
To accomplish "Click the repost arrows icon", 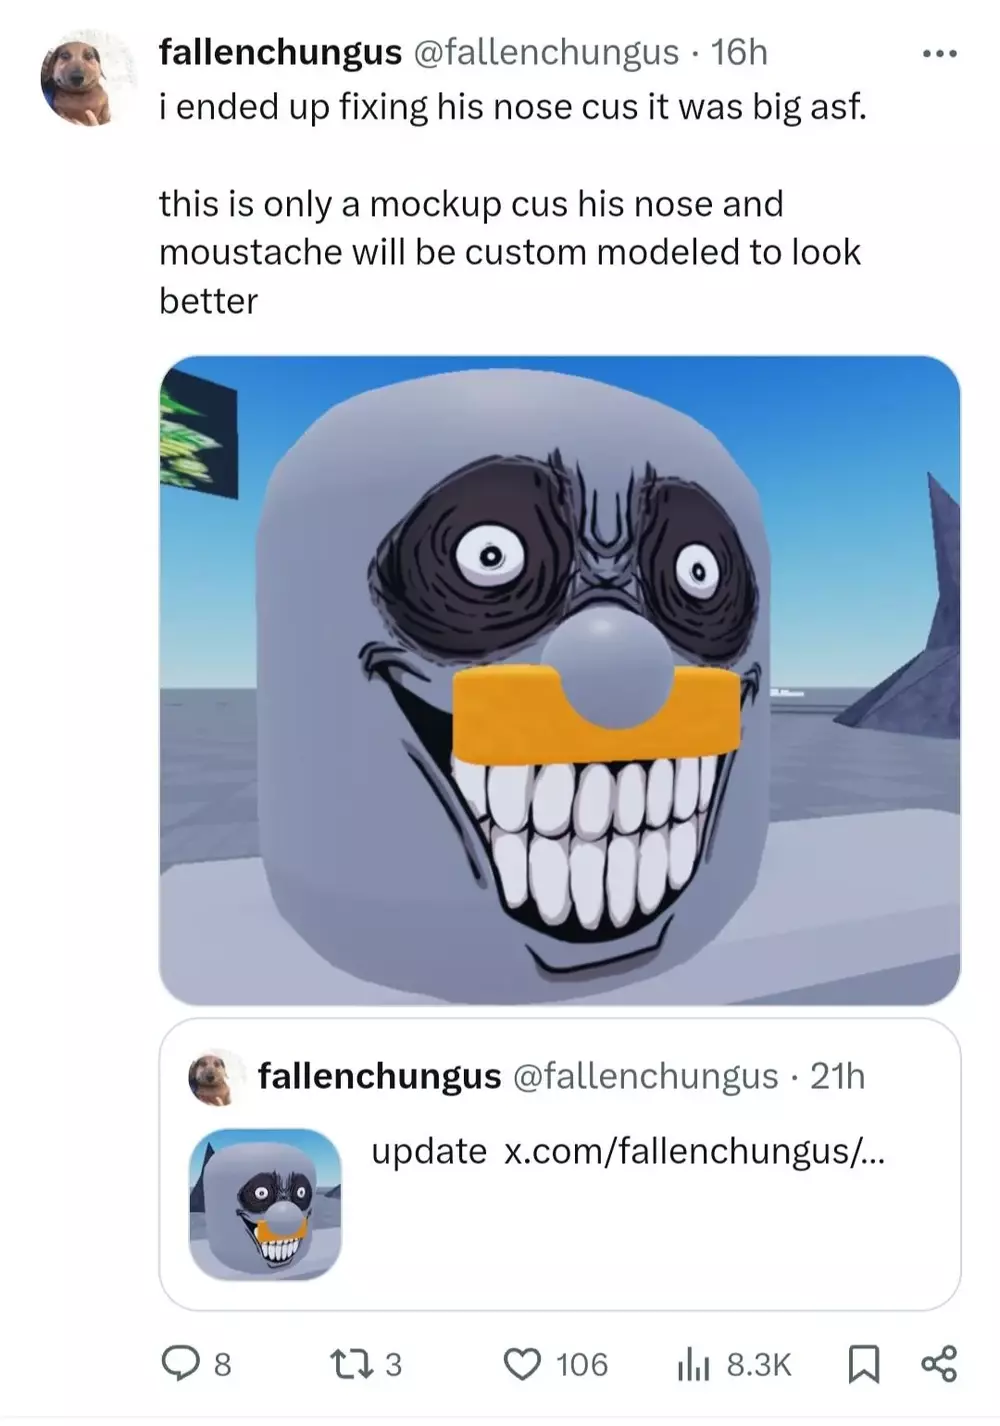I will [351, 1364].
